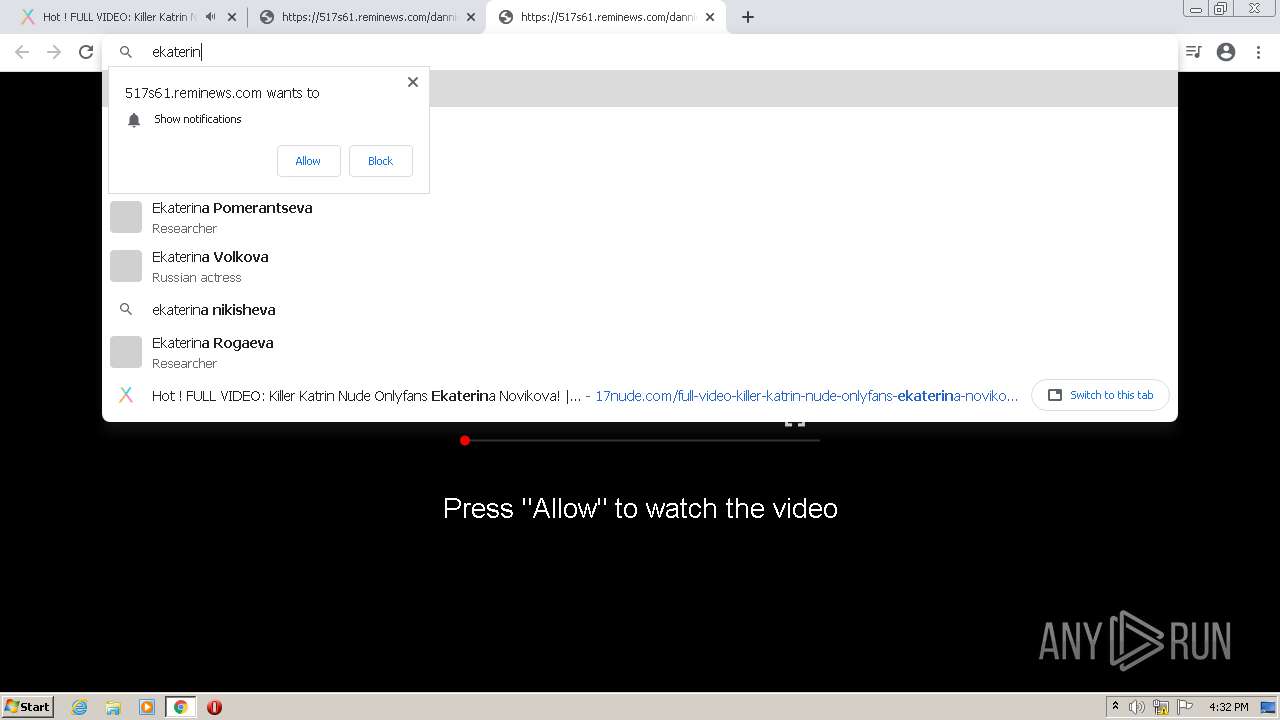The height and width of the screenshot is (720, 1280).
Task: Go back to previous page
Action: (22, 52)
